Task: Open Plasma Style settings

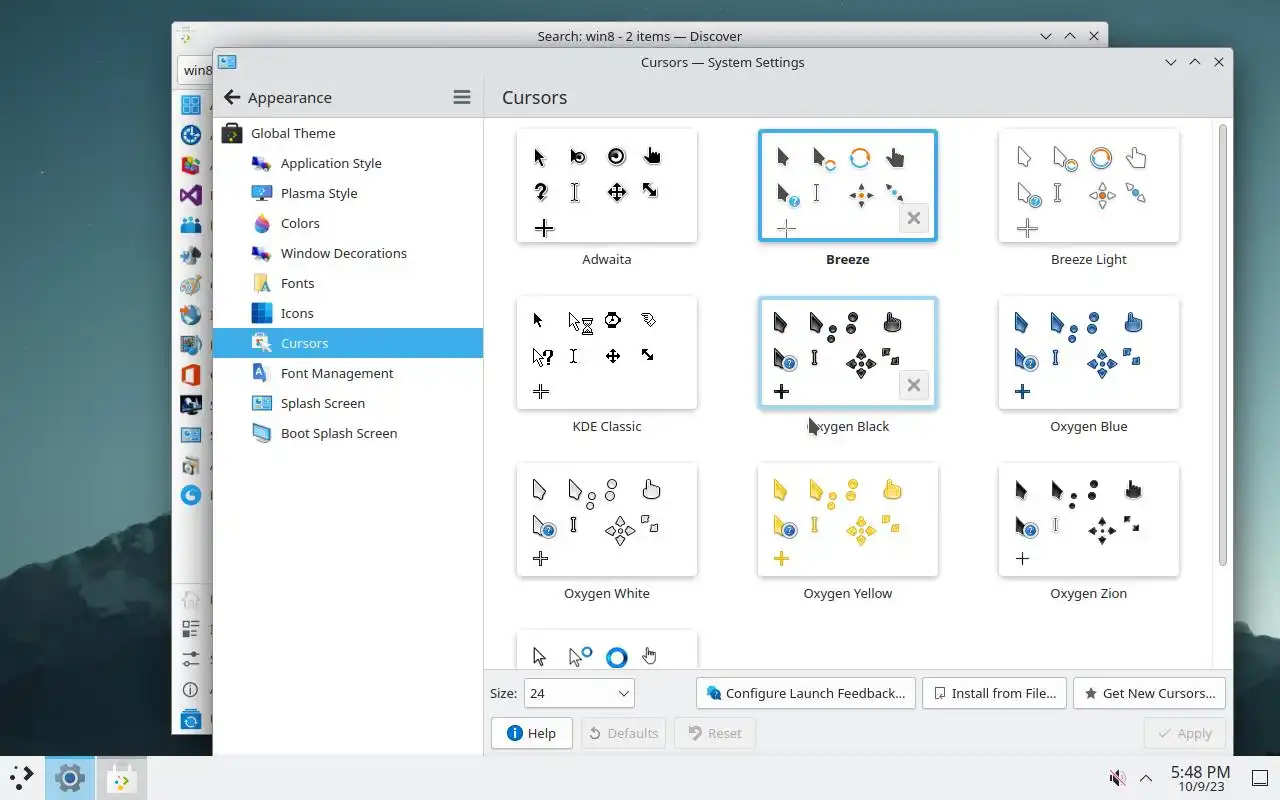Action: click(x=348, y=193)
